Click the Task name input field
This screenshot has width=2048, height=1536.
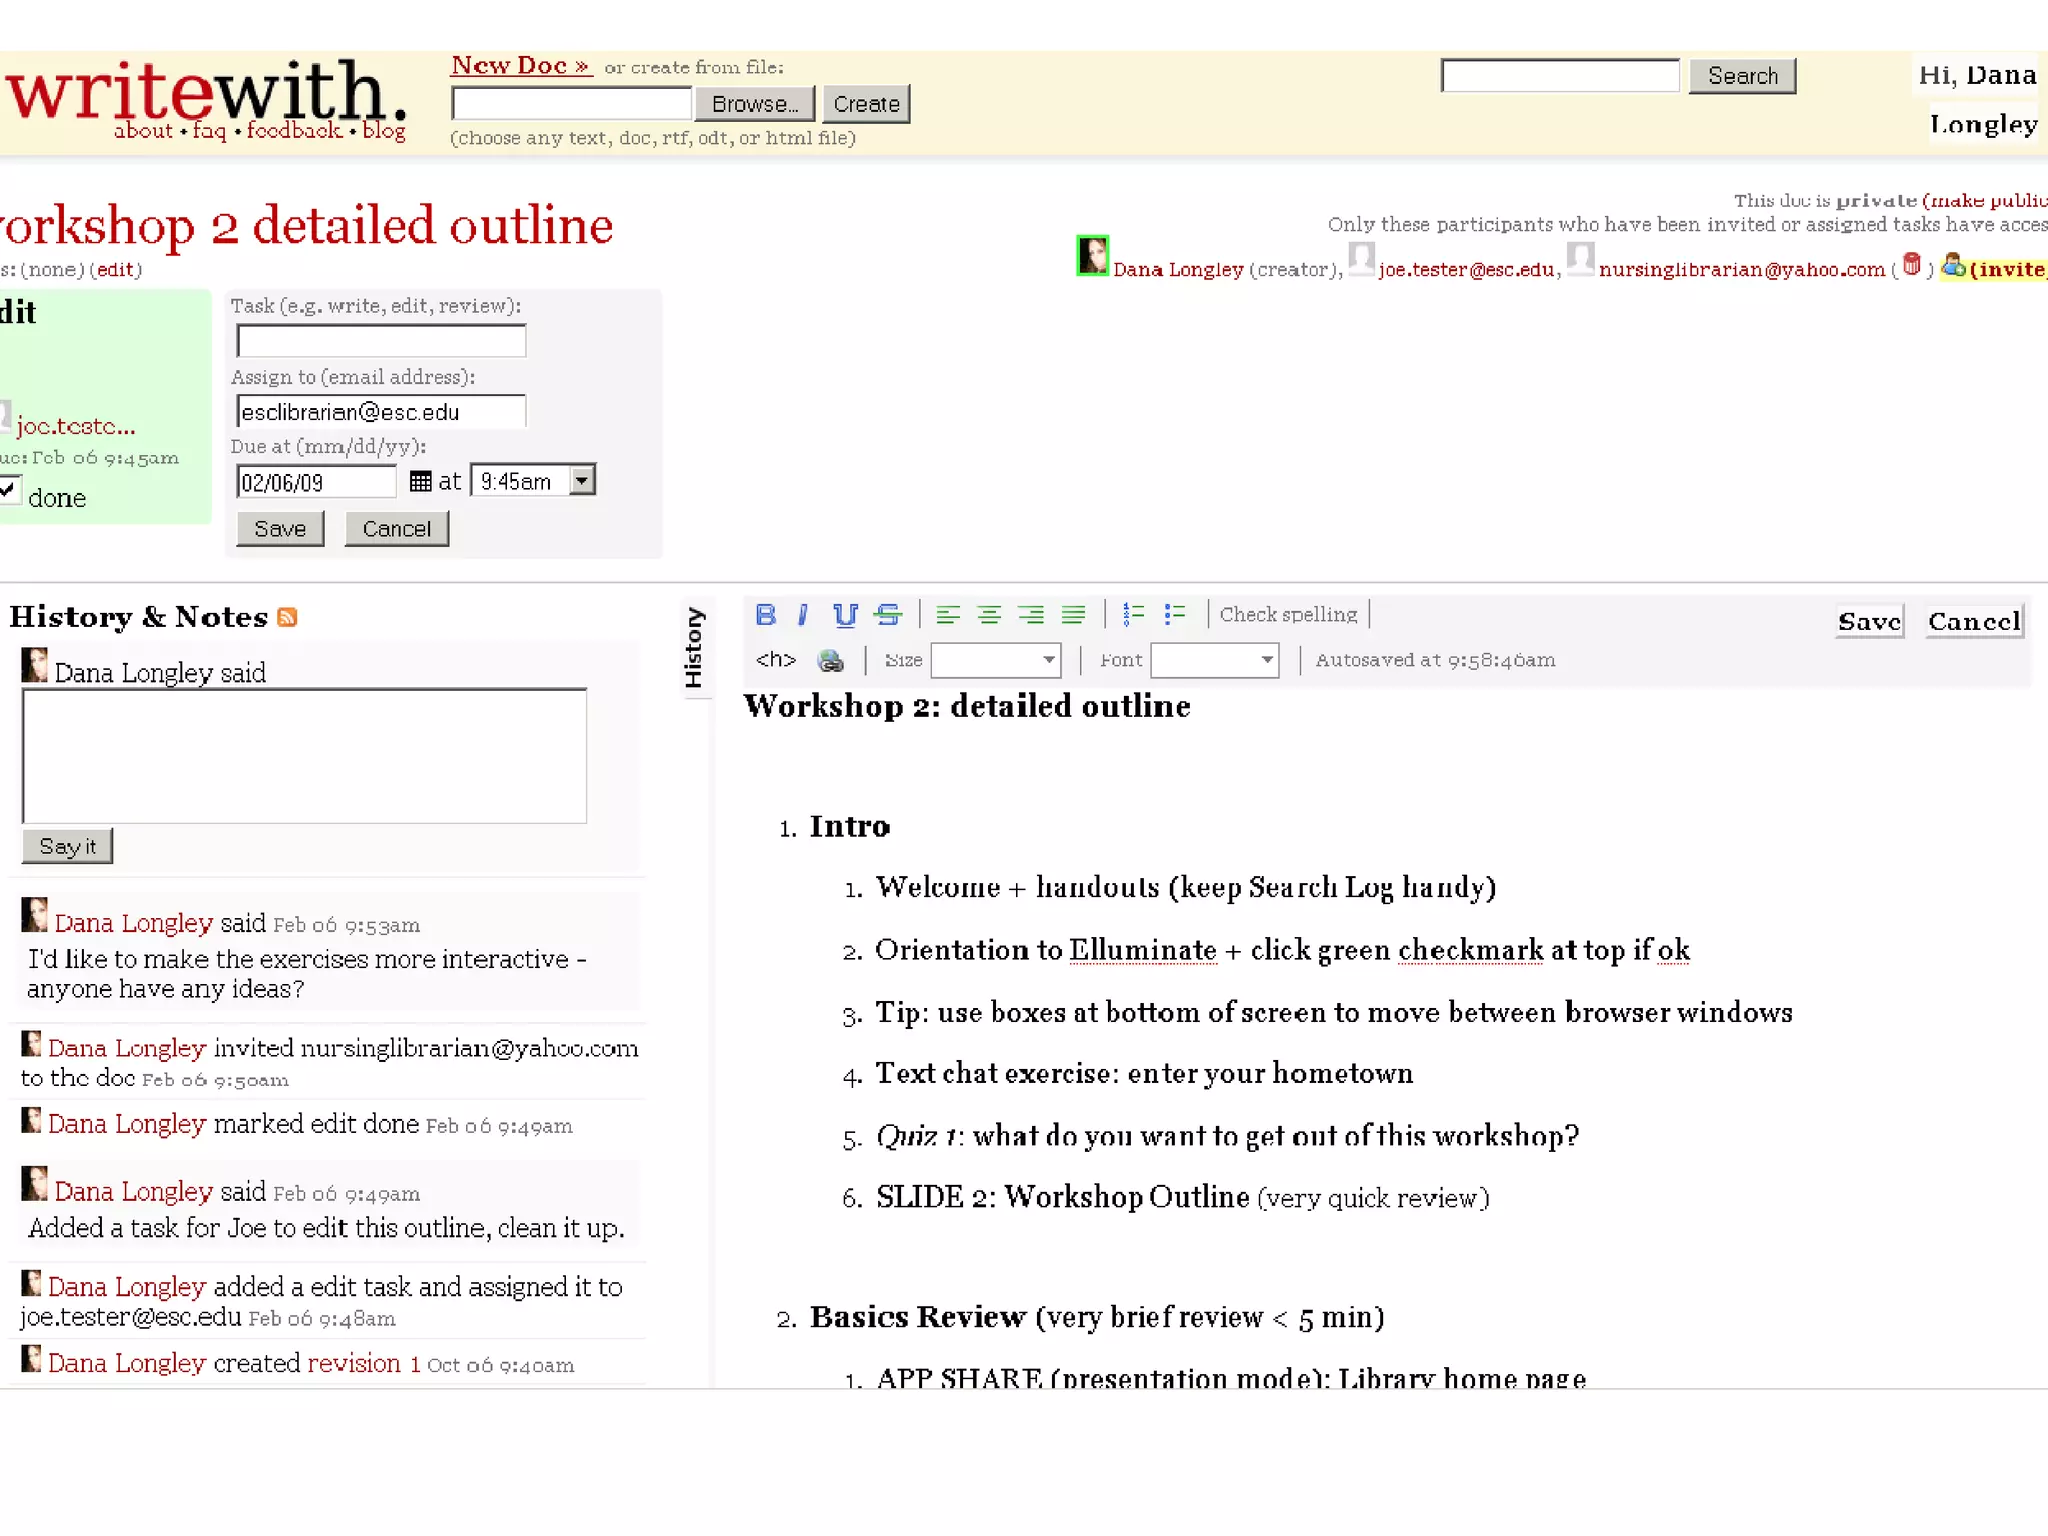pyautogui.click(x=381, y=341)
